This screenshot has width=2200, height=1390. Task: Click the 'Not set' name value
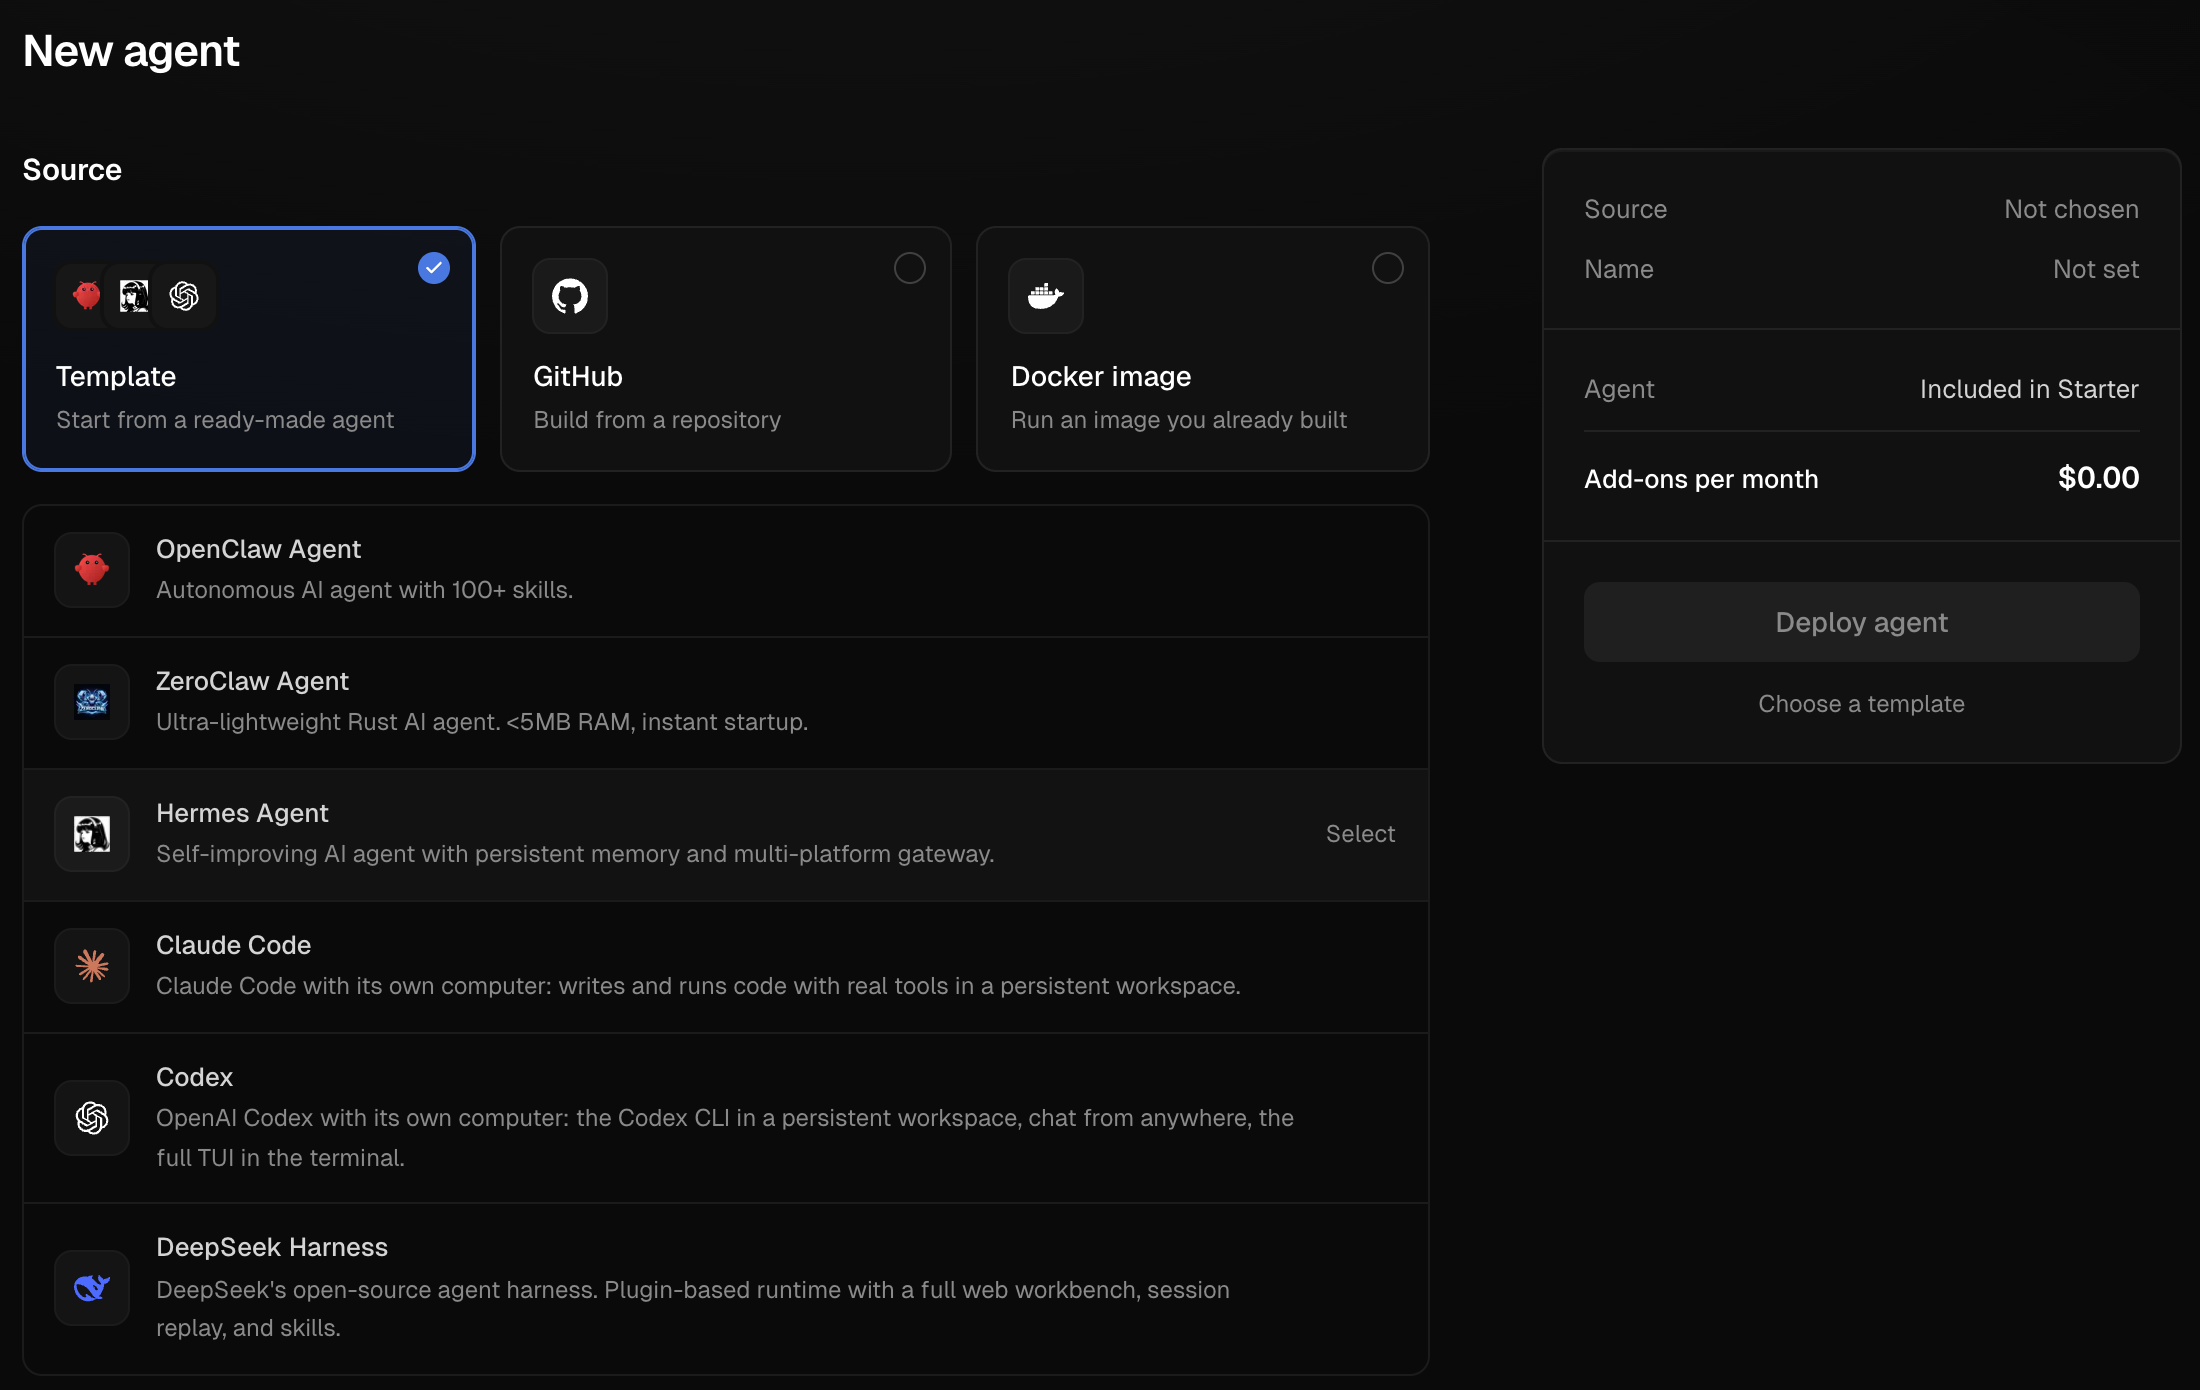tap(2096, 269)
